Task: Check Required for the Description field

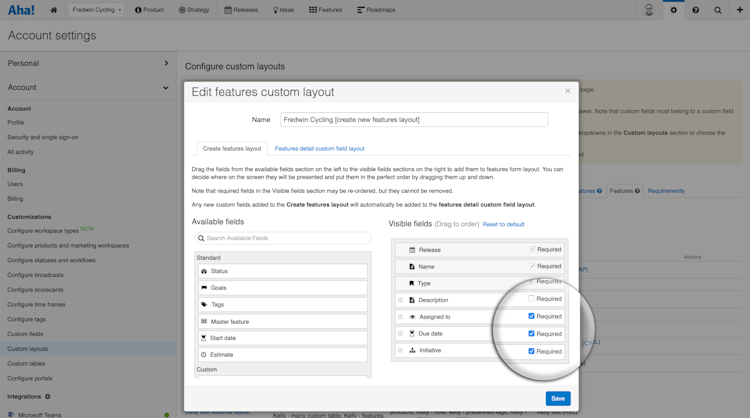Action: click(531, 298)
